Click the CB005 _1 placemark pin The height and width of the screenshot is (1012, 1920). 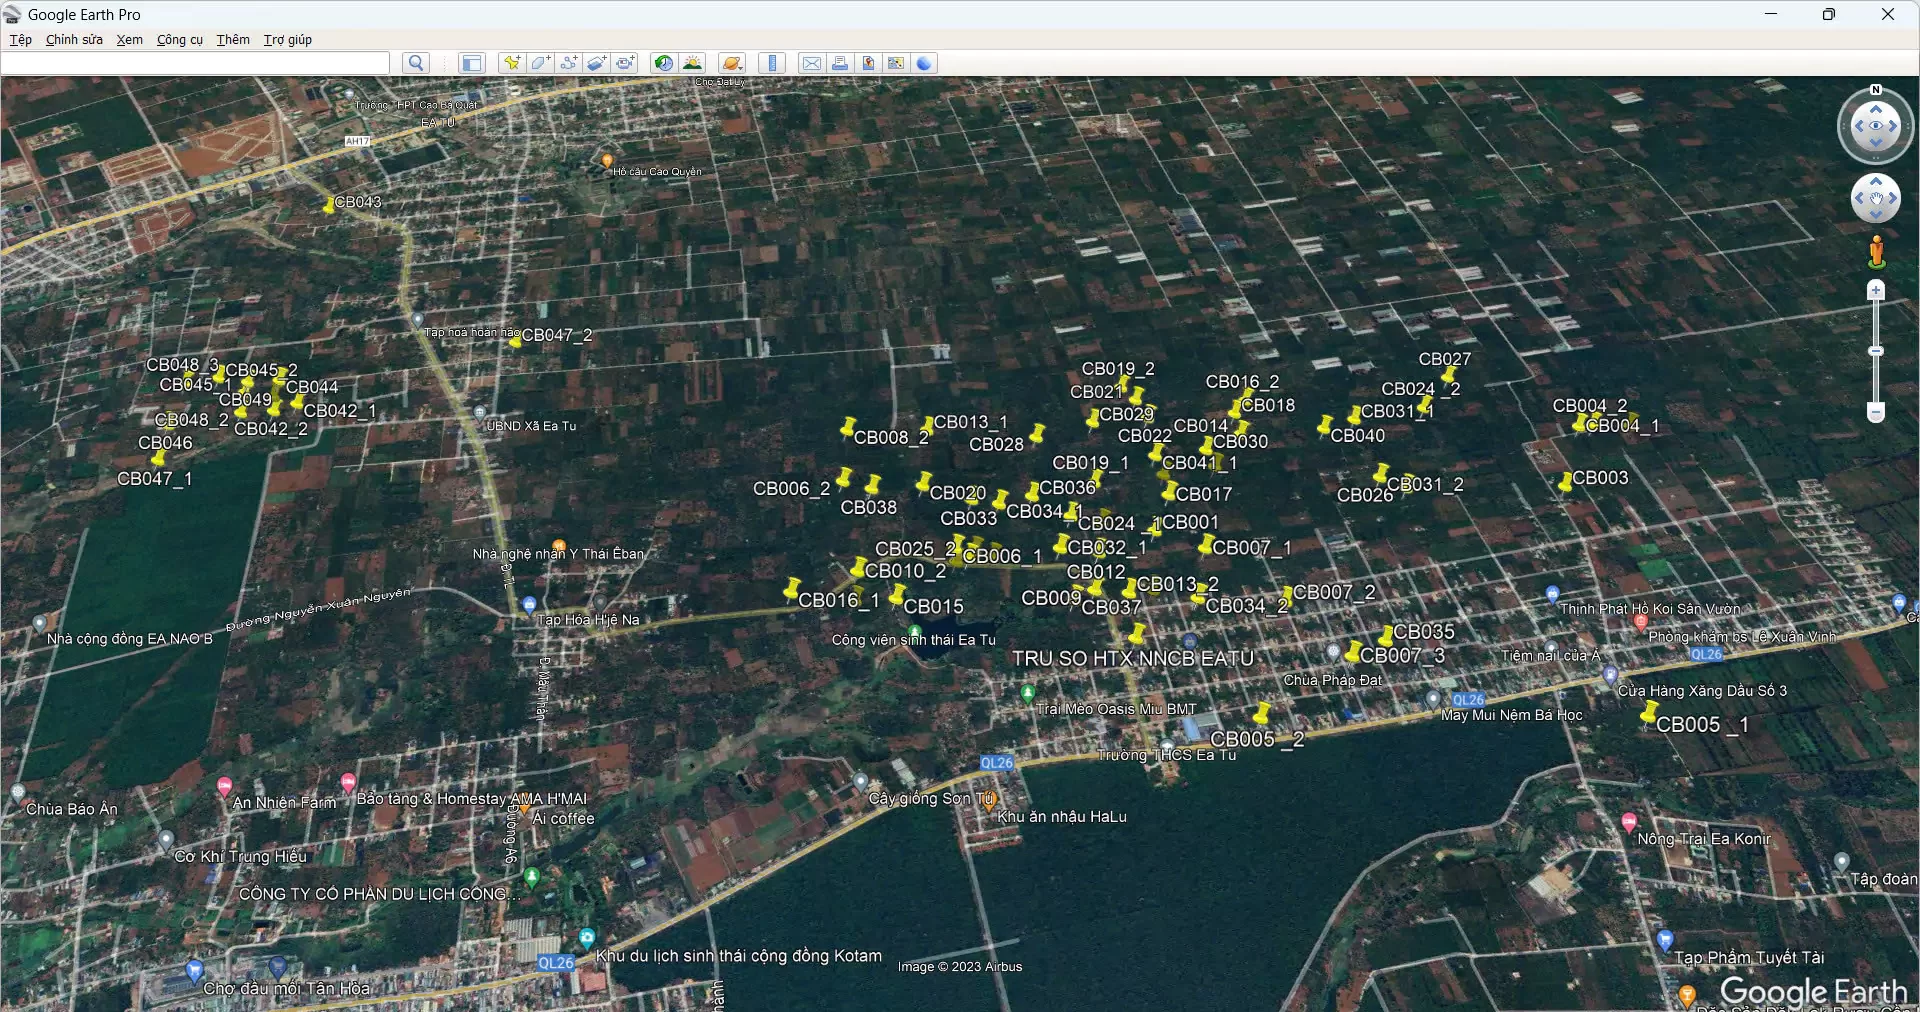point(1648,713)
